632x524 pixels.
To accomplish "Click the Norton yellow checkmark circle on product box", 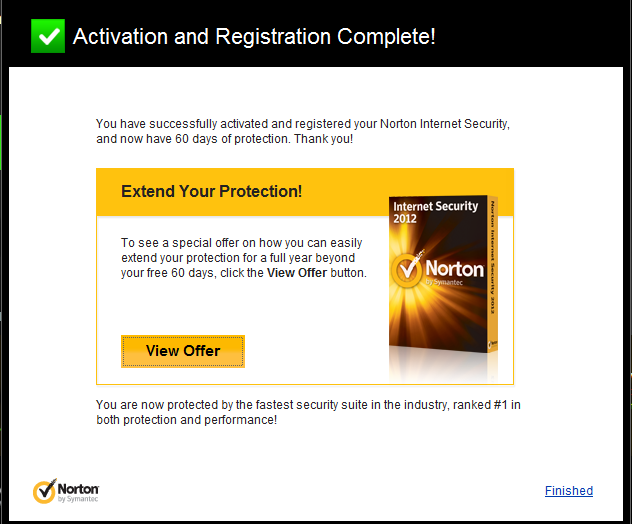I will [x=406, y=270].
